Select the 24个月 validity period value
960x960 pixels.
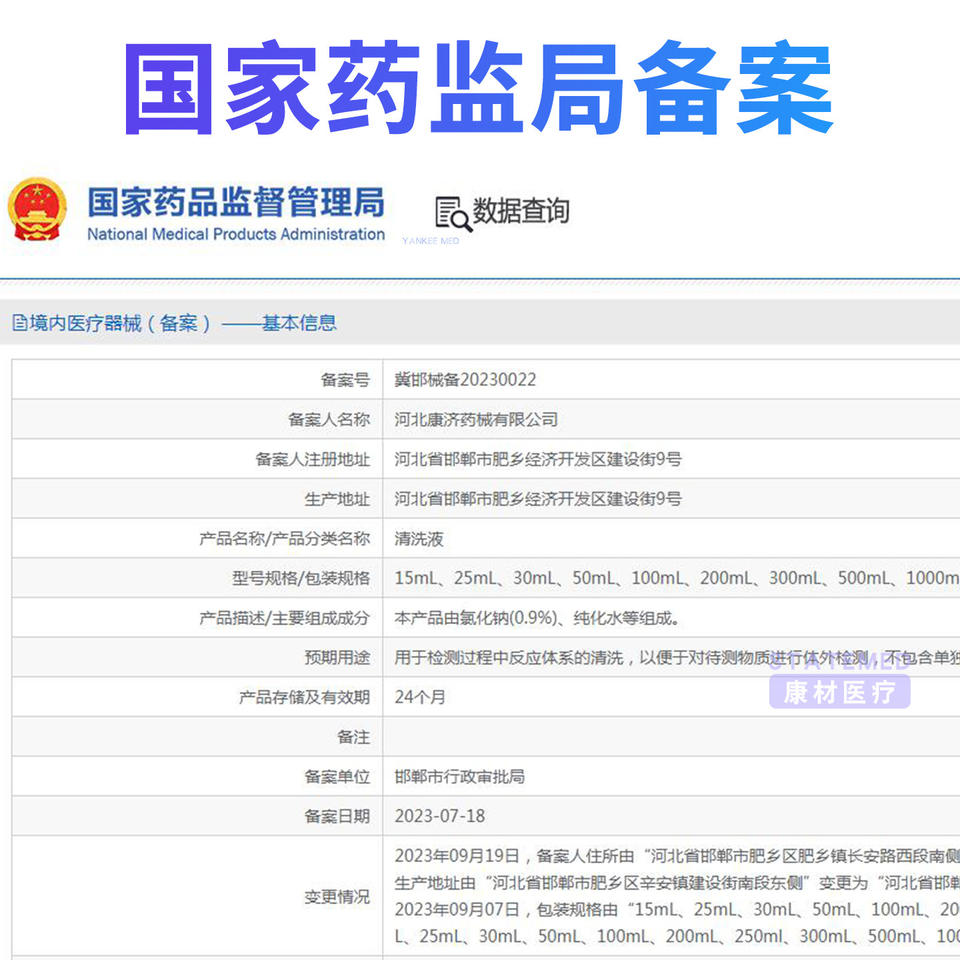tap(420, 697)
